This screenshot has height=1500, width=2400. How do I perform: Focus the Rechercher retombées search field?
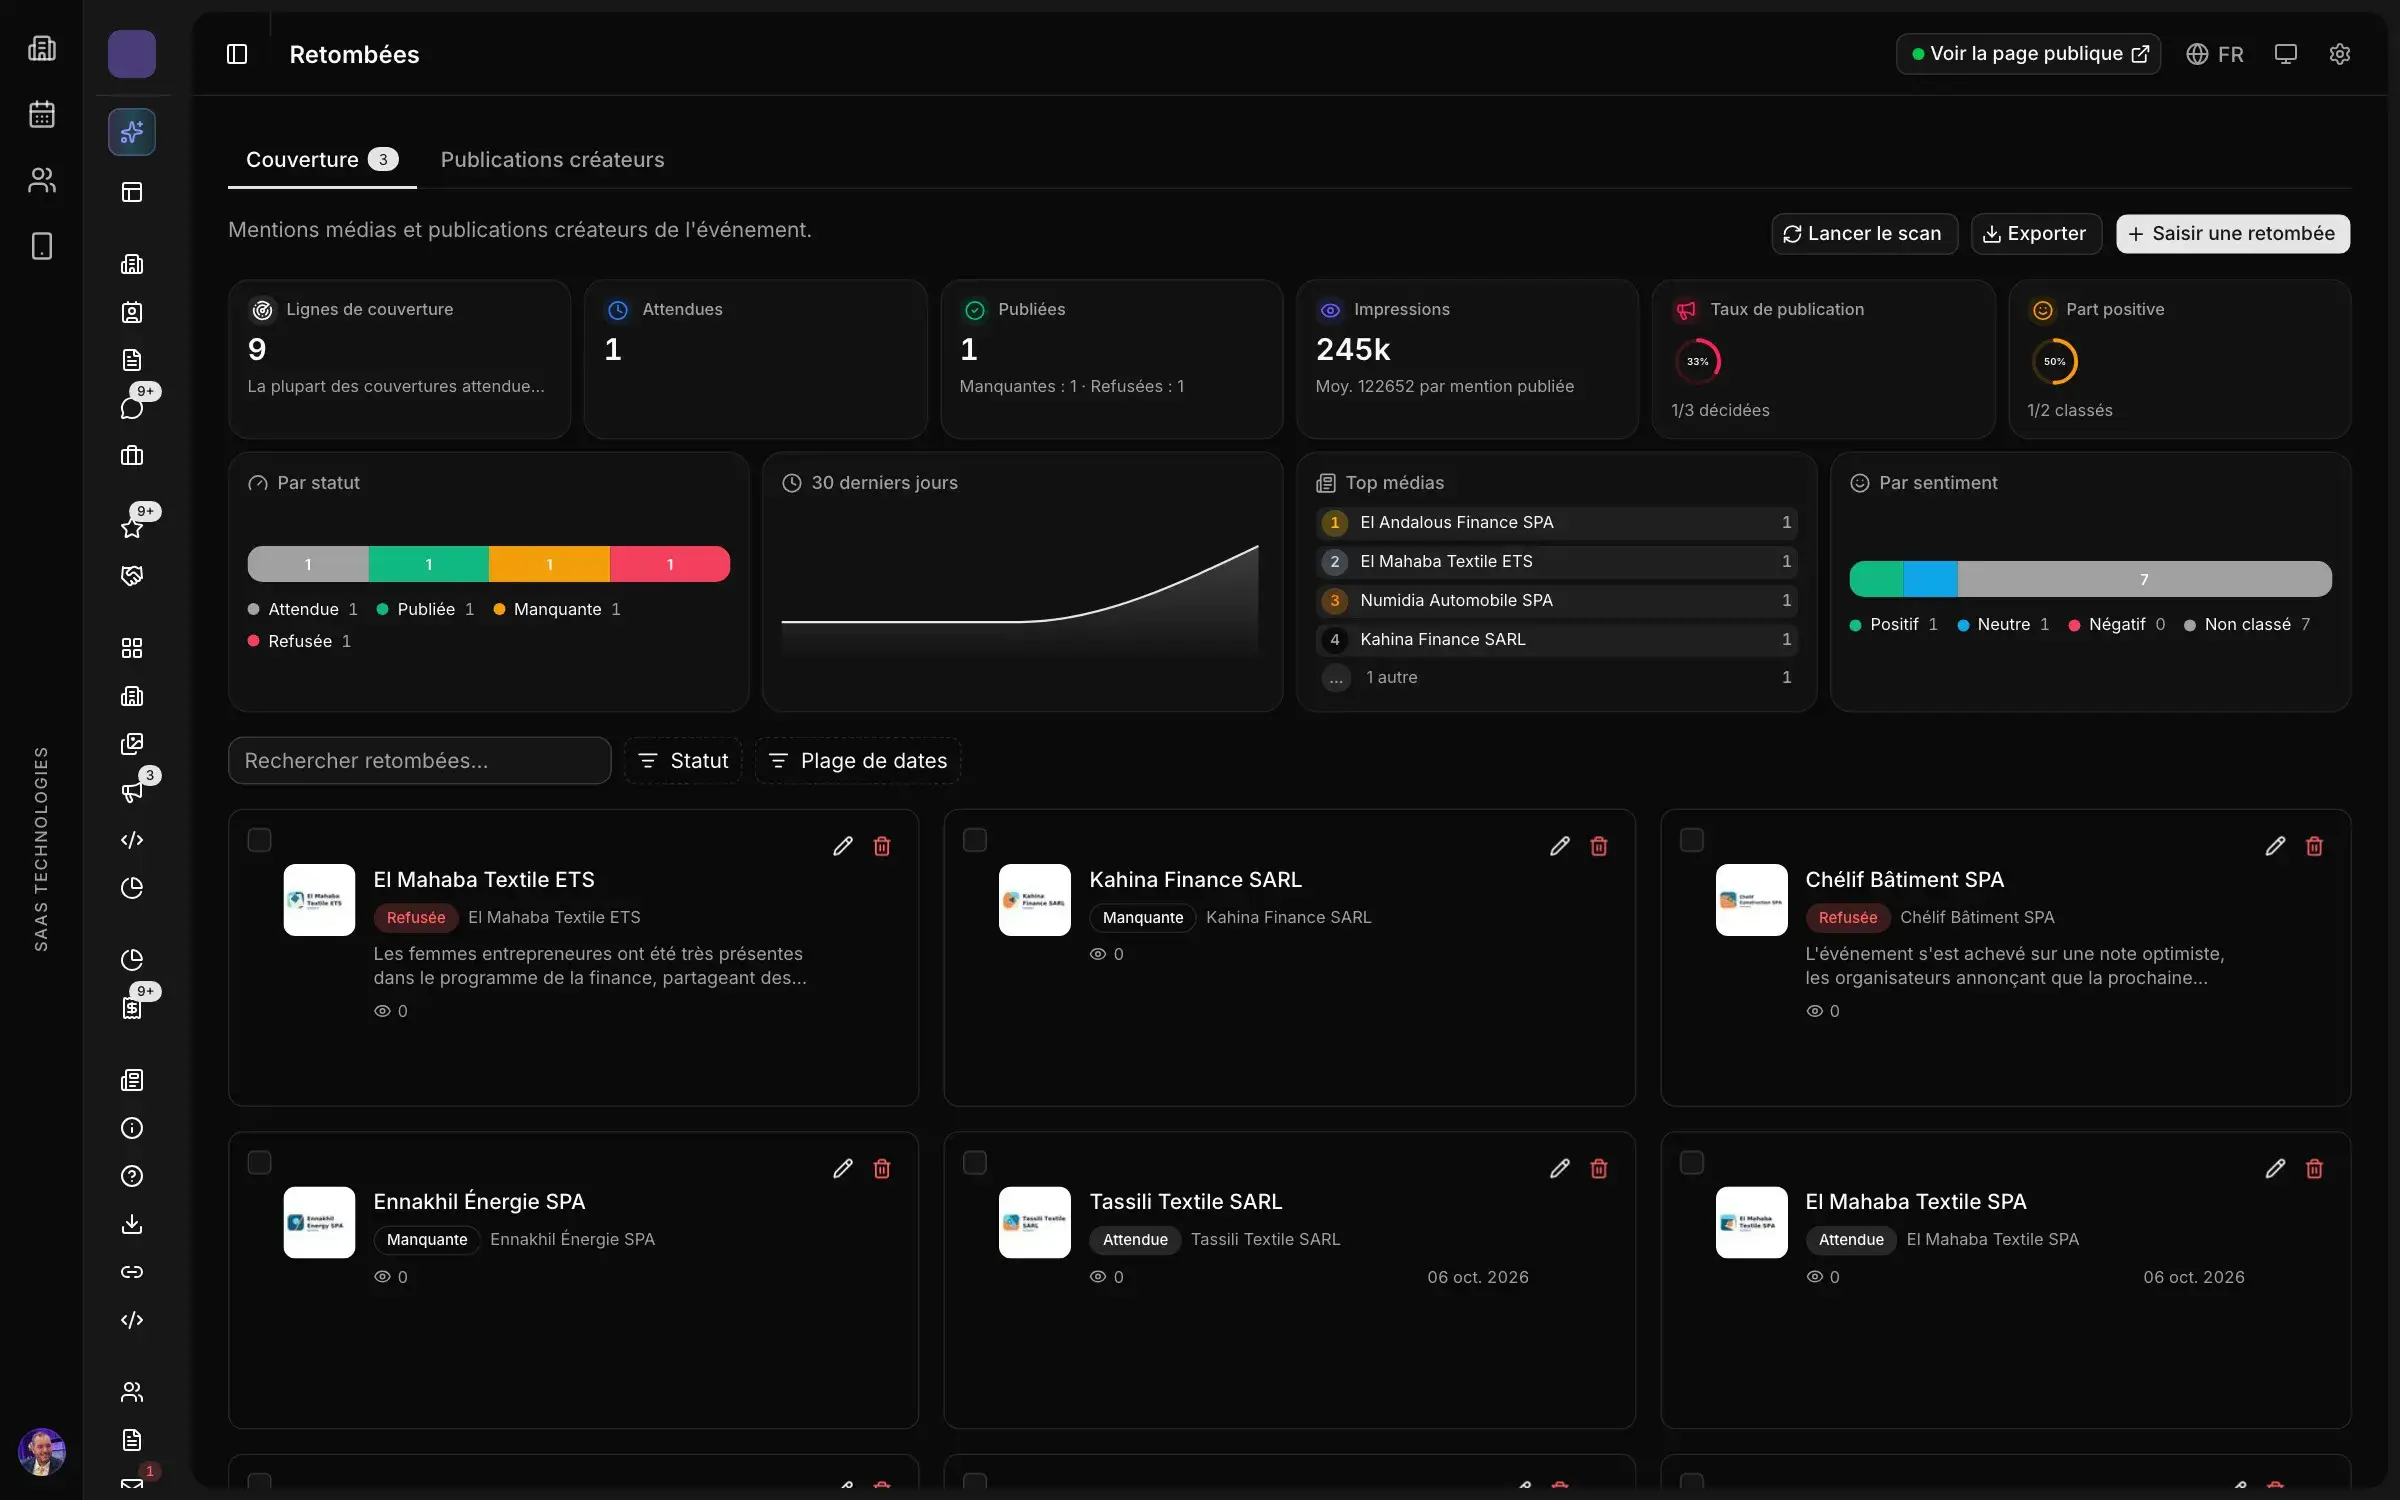419,761
